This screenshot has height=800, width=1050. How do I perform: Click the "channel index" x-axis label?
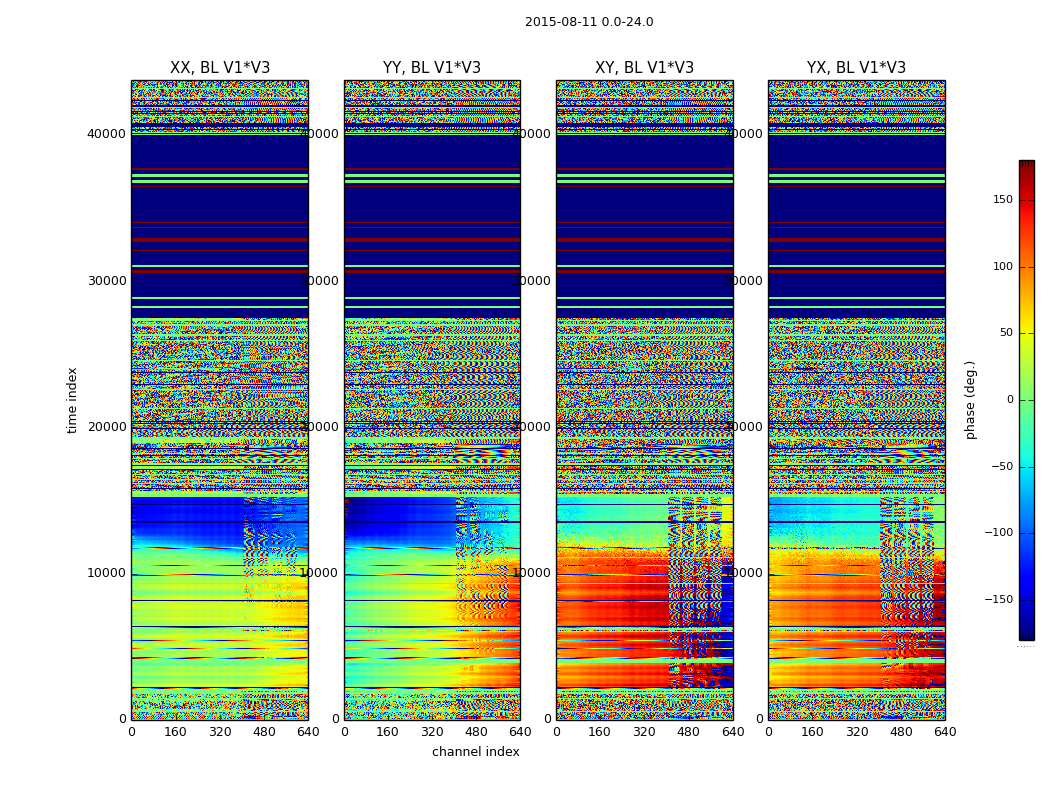(x=476, y=752)
